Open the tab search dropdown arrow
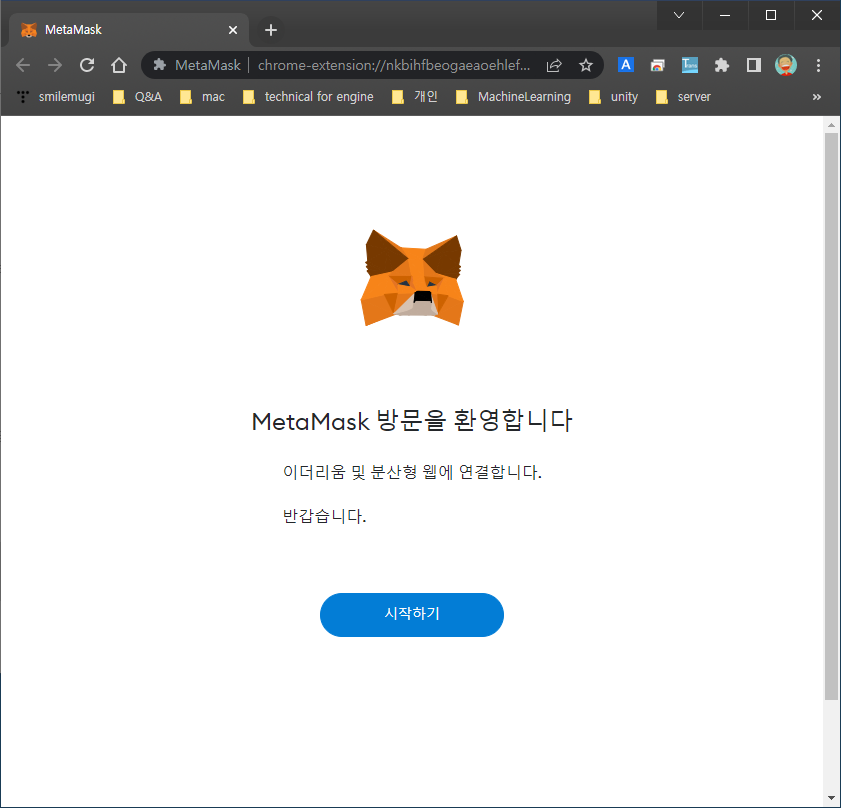The image size is (841, 808). [679, 15]
